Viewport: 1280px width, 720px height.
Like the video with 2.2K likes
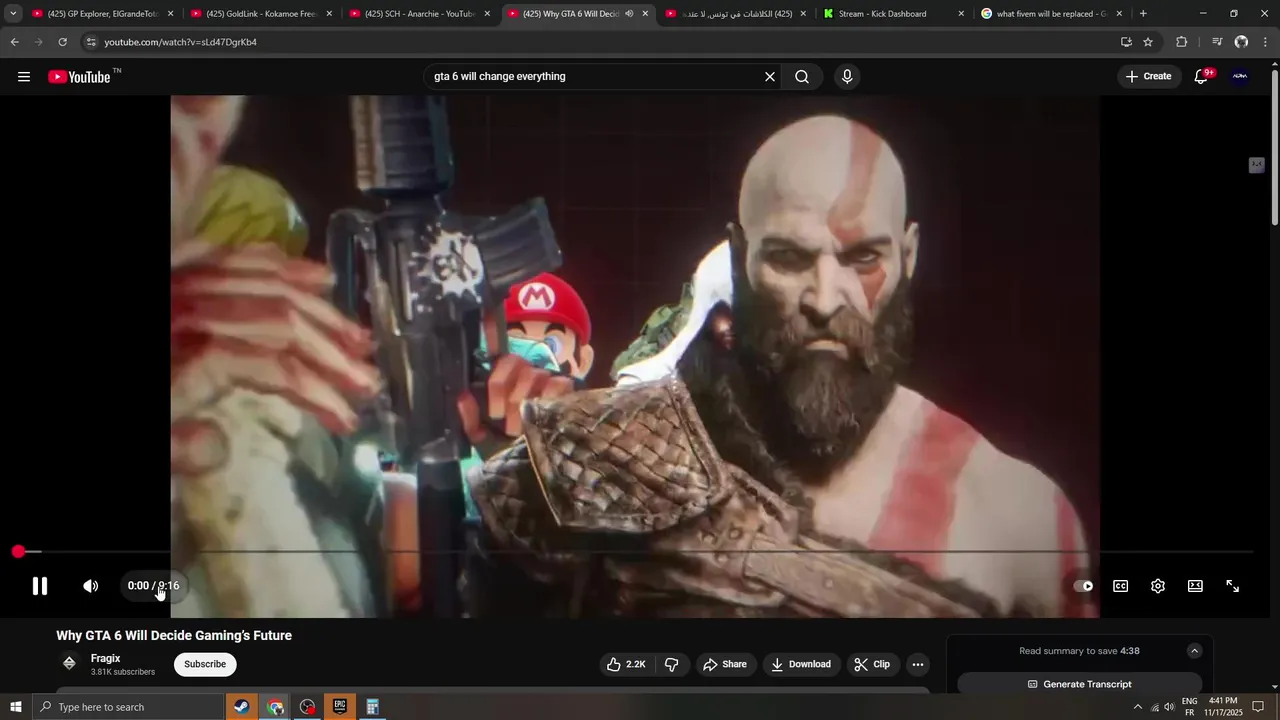point(626,664)
